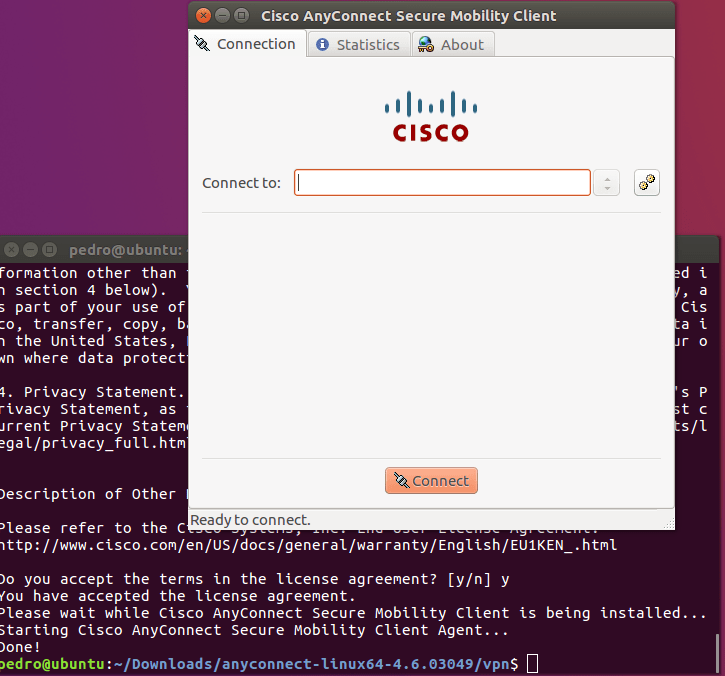Click the resize grip of AnyConnect window
Image resolution: width=725 pixels, height=676 pixels.
[x=669, y=524]
